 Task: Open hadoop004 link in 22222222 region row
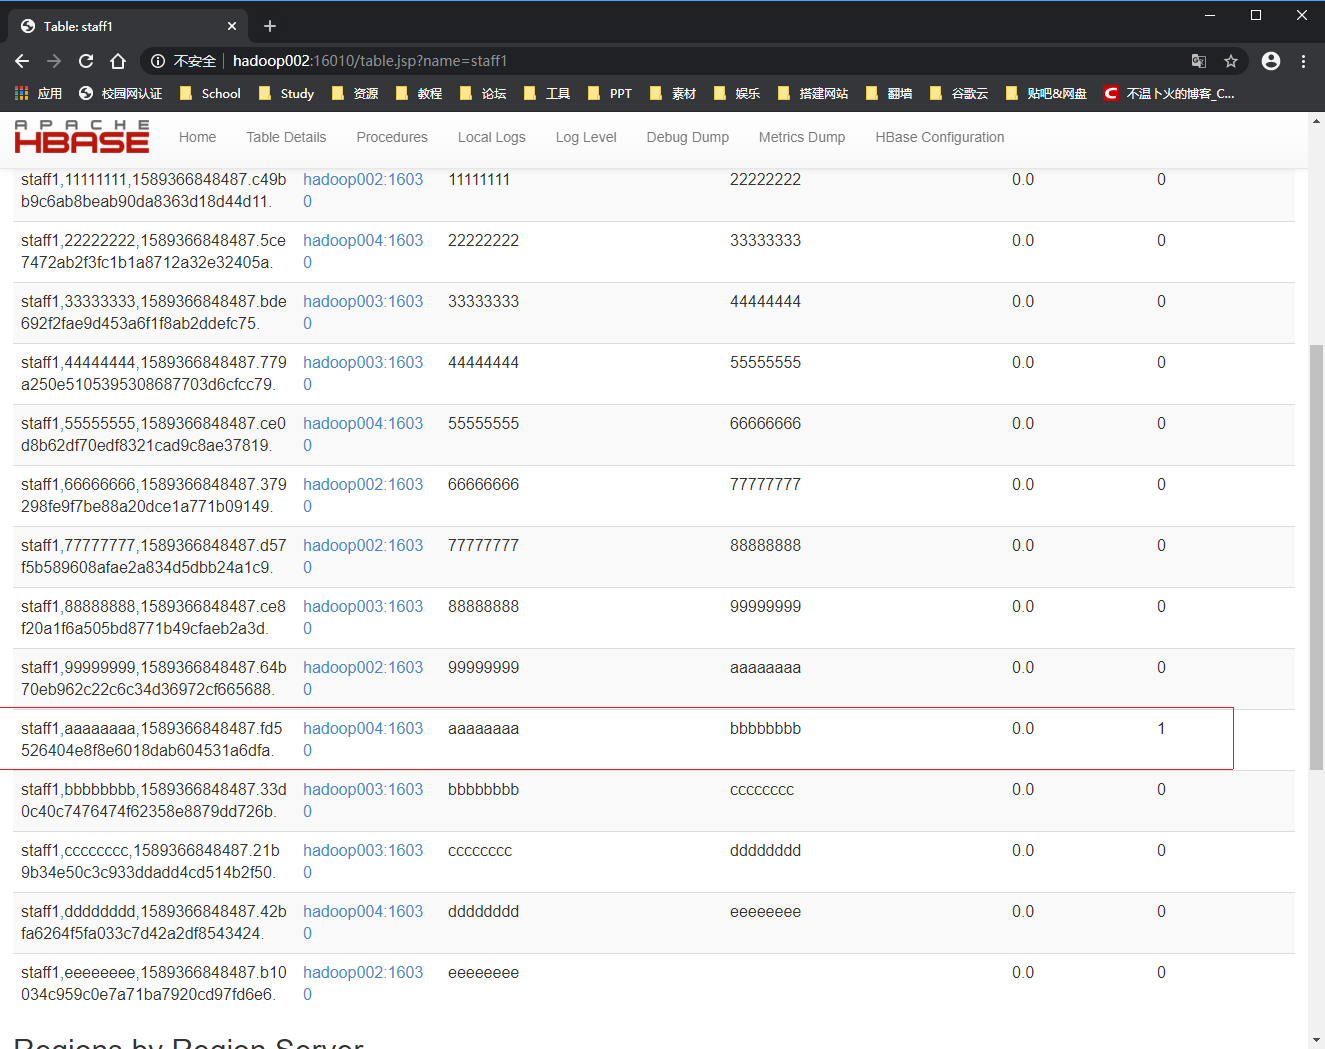[363, 251]
